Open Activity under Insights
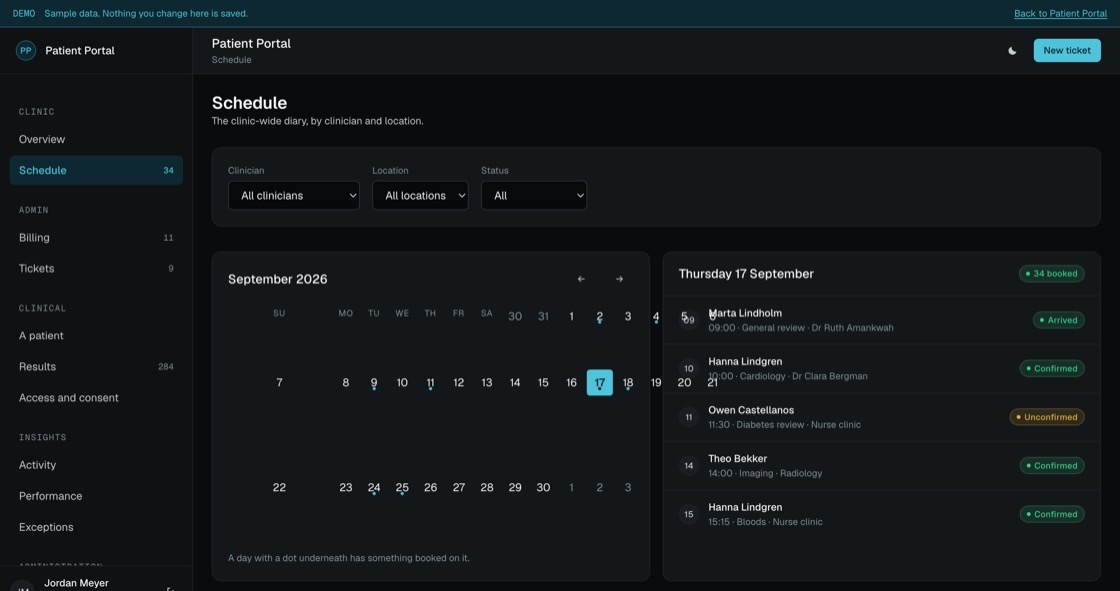Viewport: 1120px width, 591px height. click(96, 465)
